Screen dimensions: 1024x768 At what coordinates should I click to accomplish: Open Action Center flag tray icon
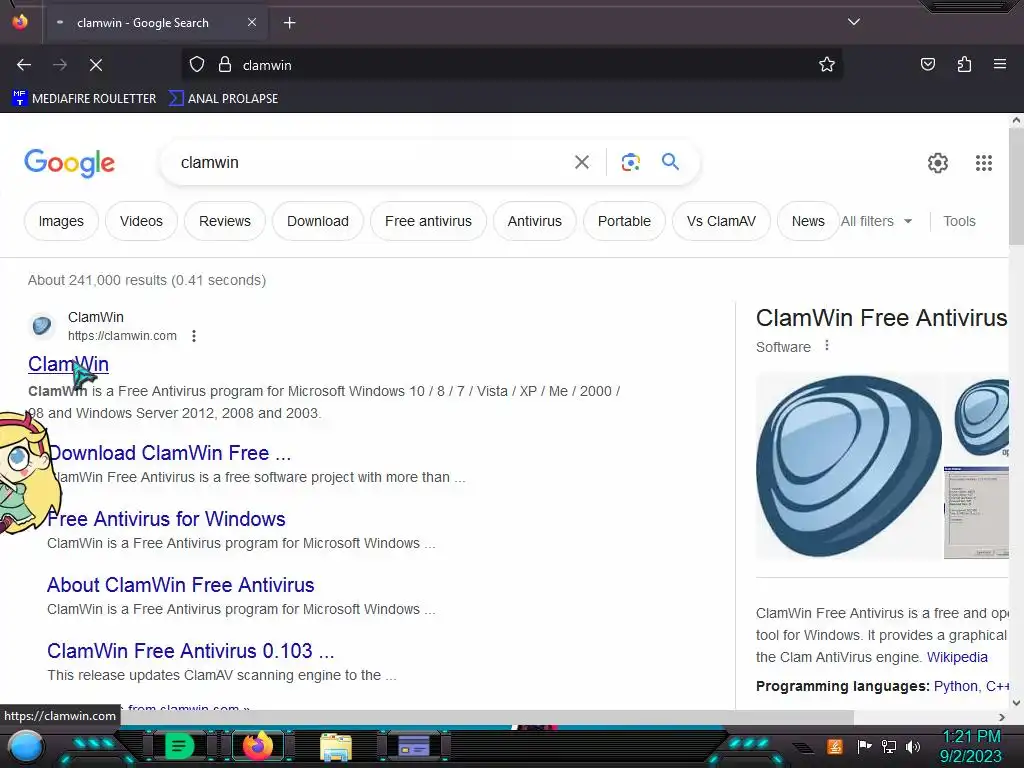click(865, 746)
